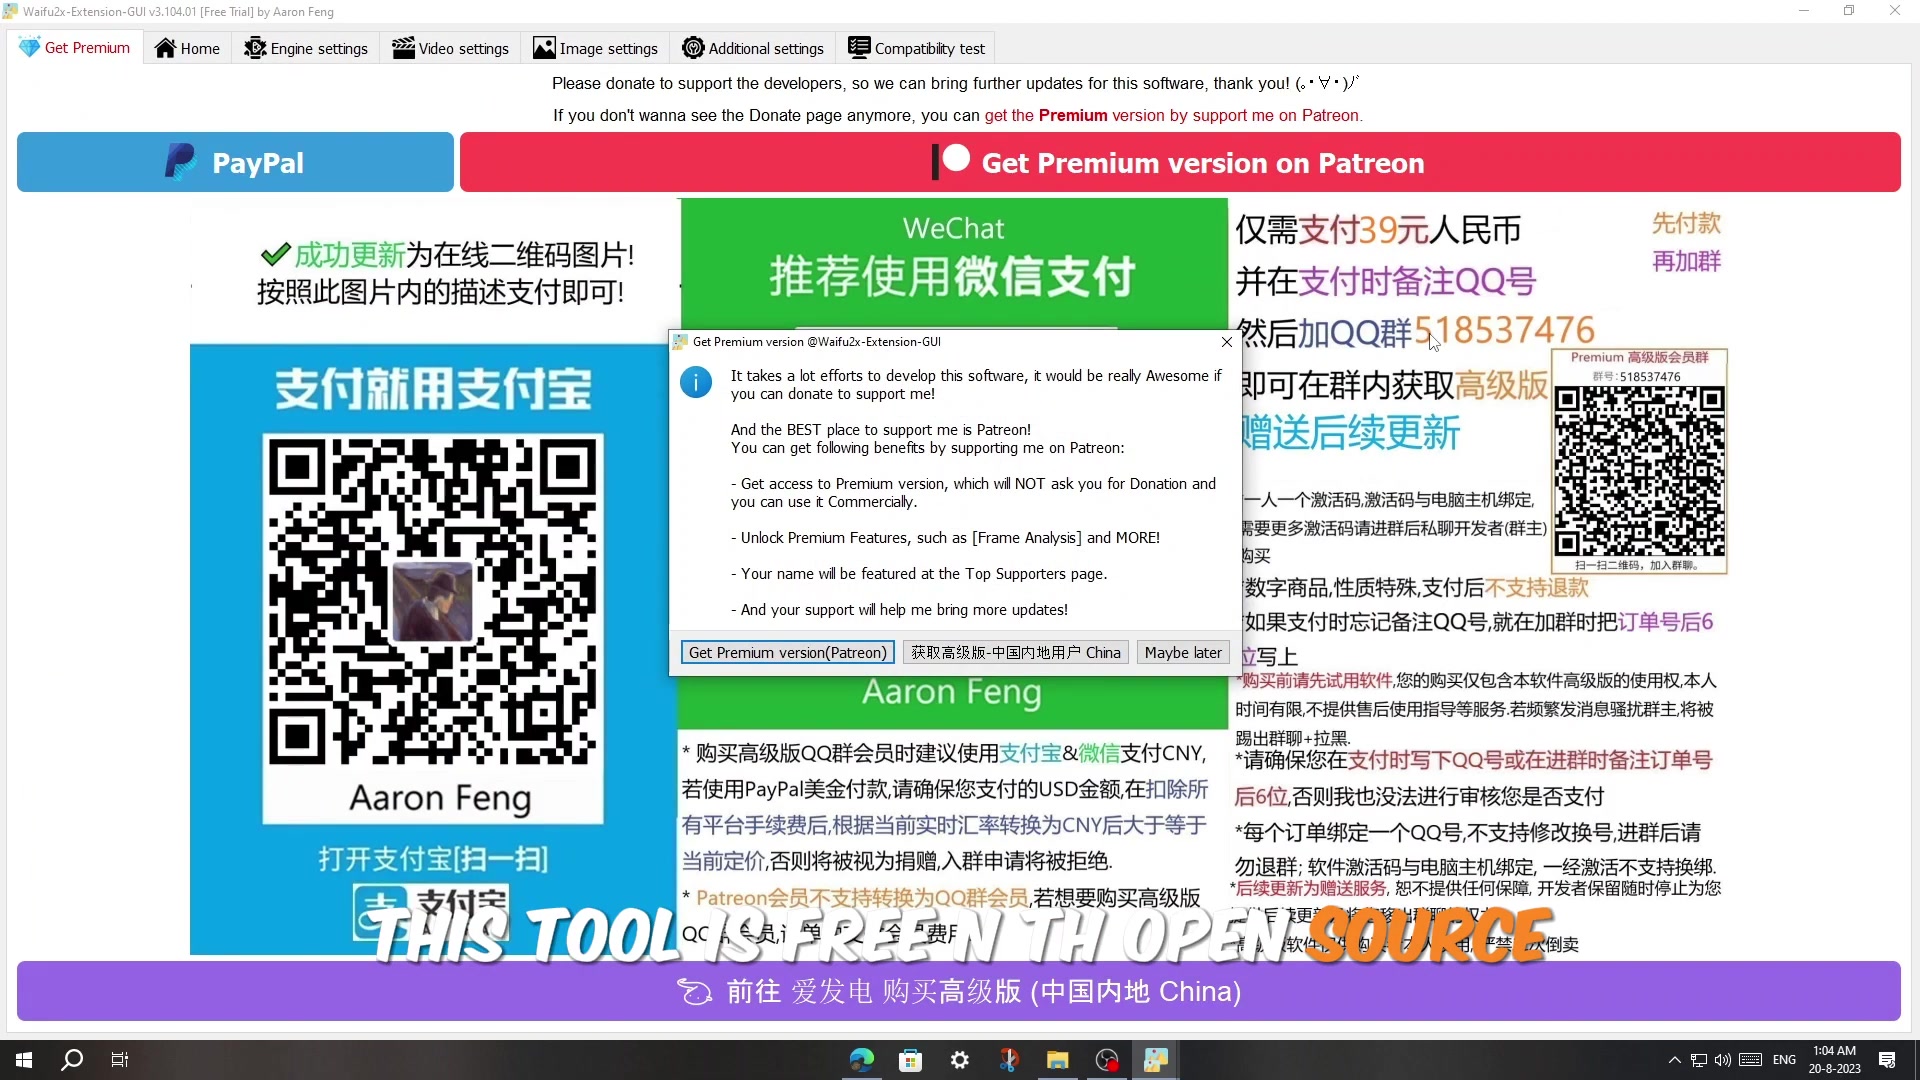Screen dimensions: 1920x1080
Task: Open Microsoft Edge from the taskbar
Action: [x=861, y=1060]
